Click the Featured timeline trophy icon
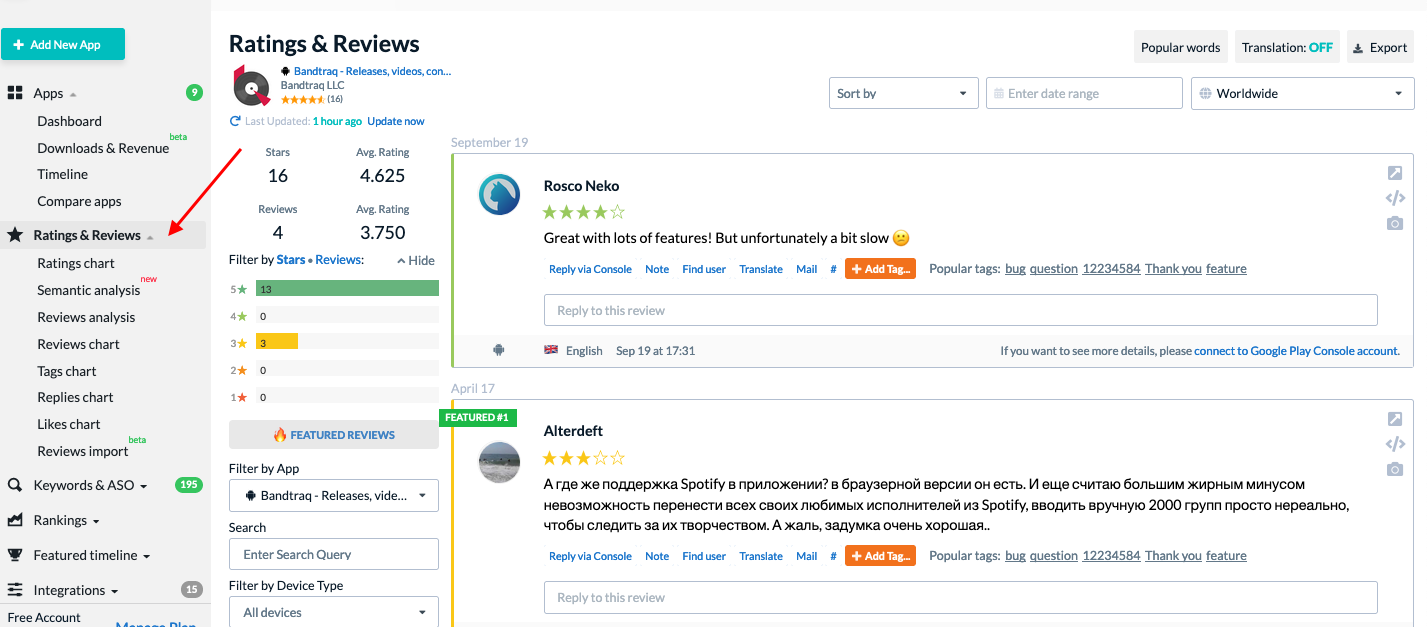The height and width of the screenshot is (627, 1427). pyautogui.click(x=15, y=555)
